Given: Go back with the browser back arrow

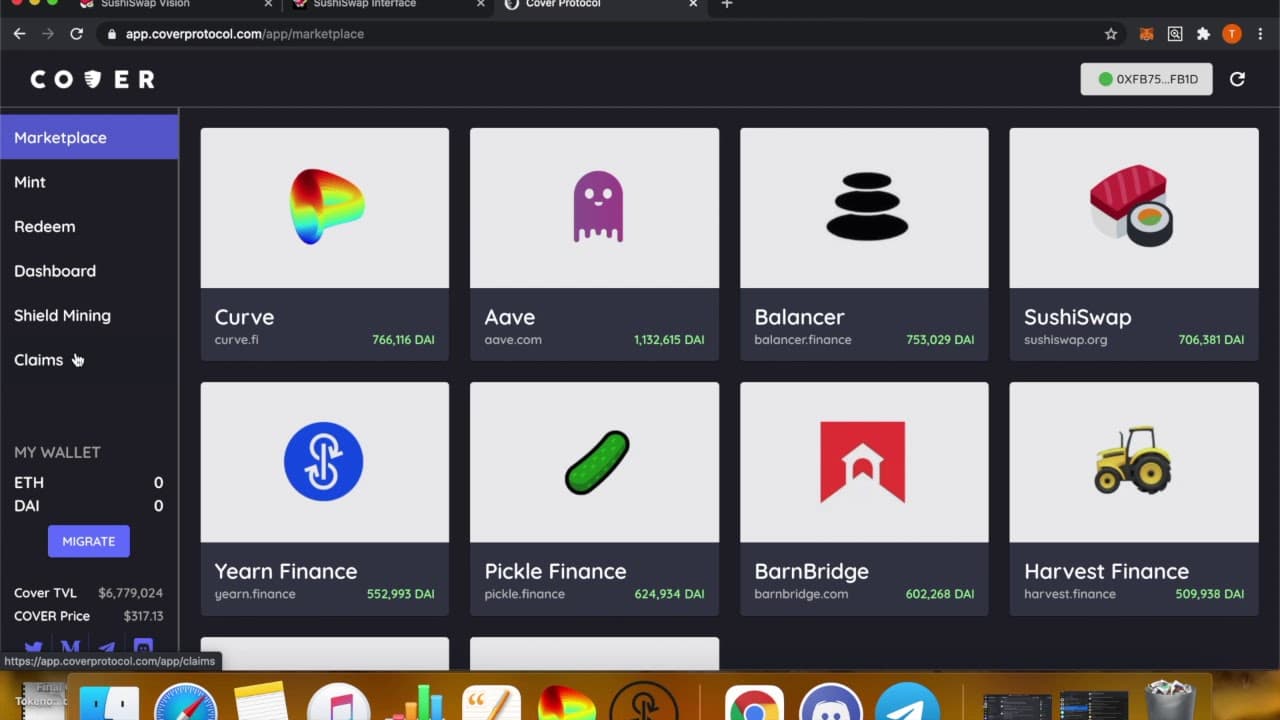Looking at the screenshot, I should click(x=19, y=34).
